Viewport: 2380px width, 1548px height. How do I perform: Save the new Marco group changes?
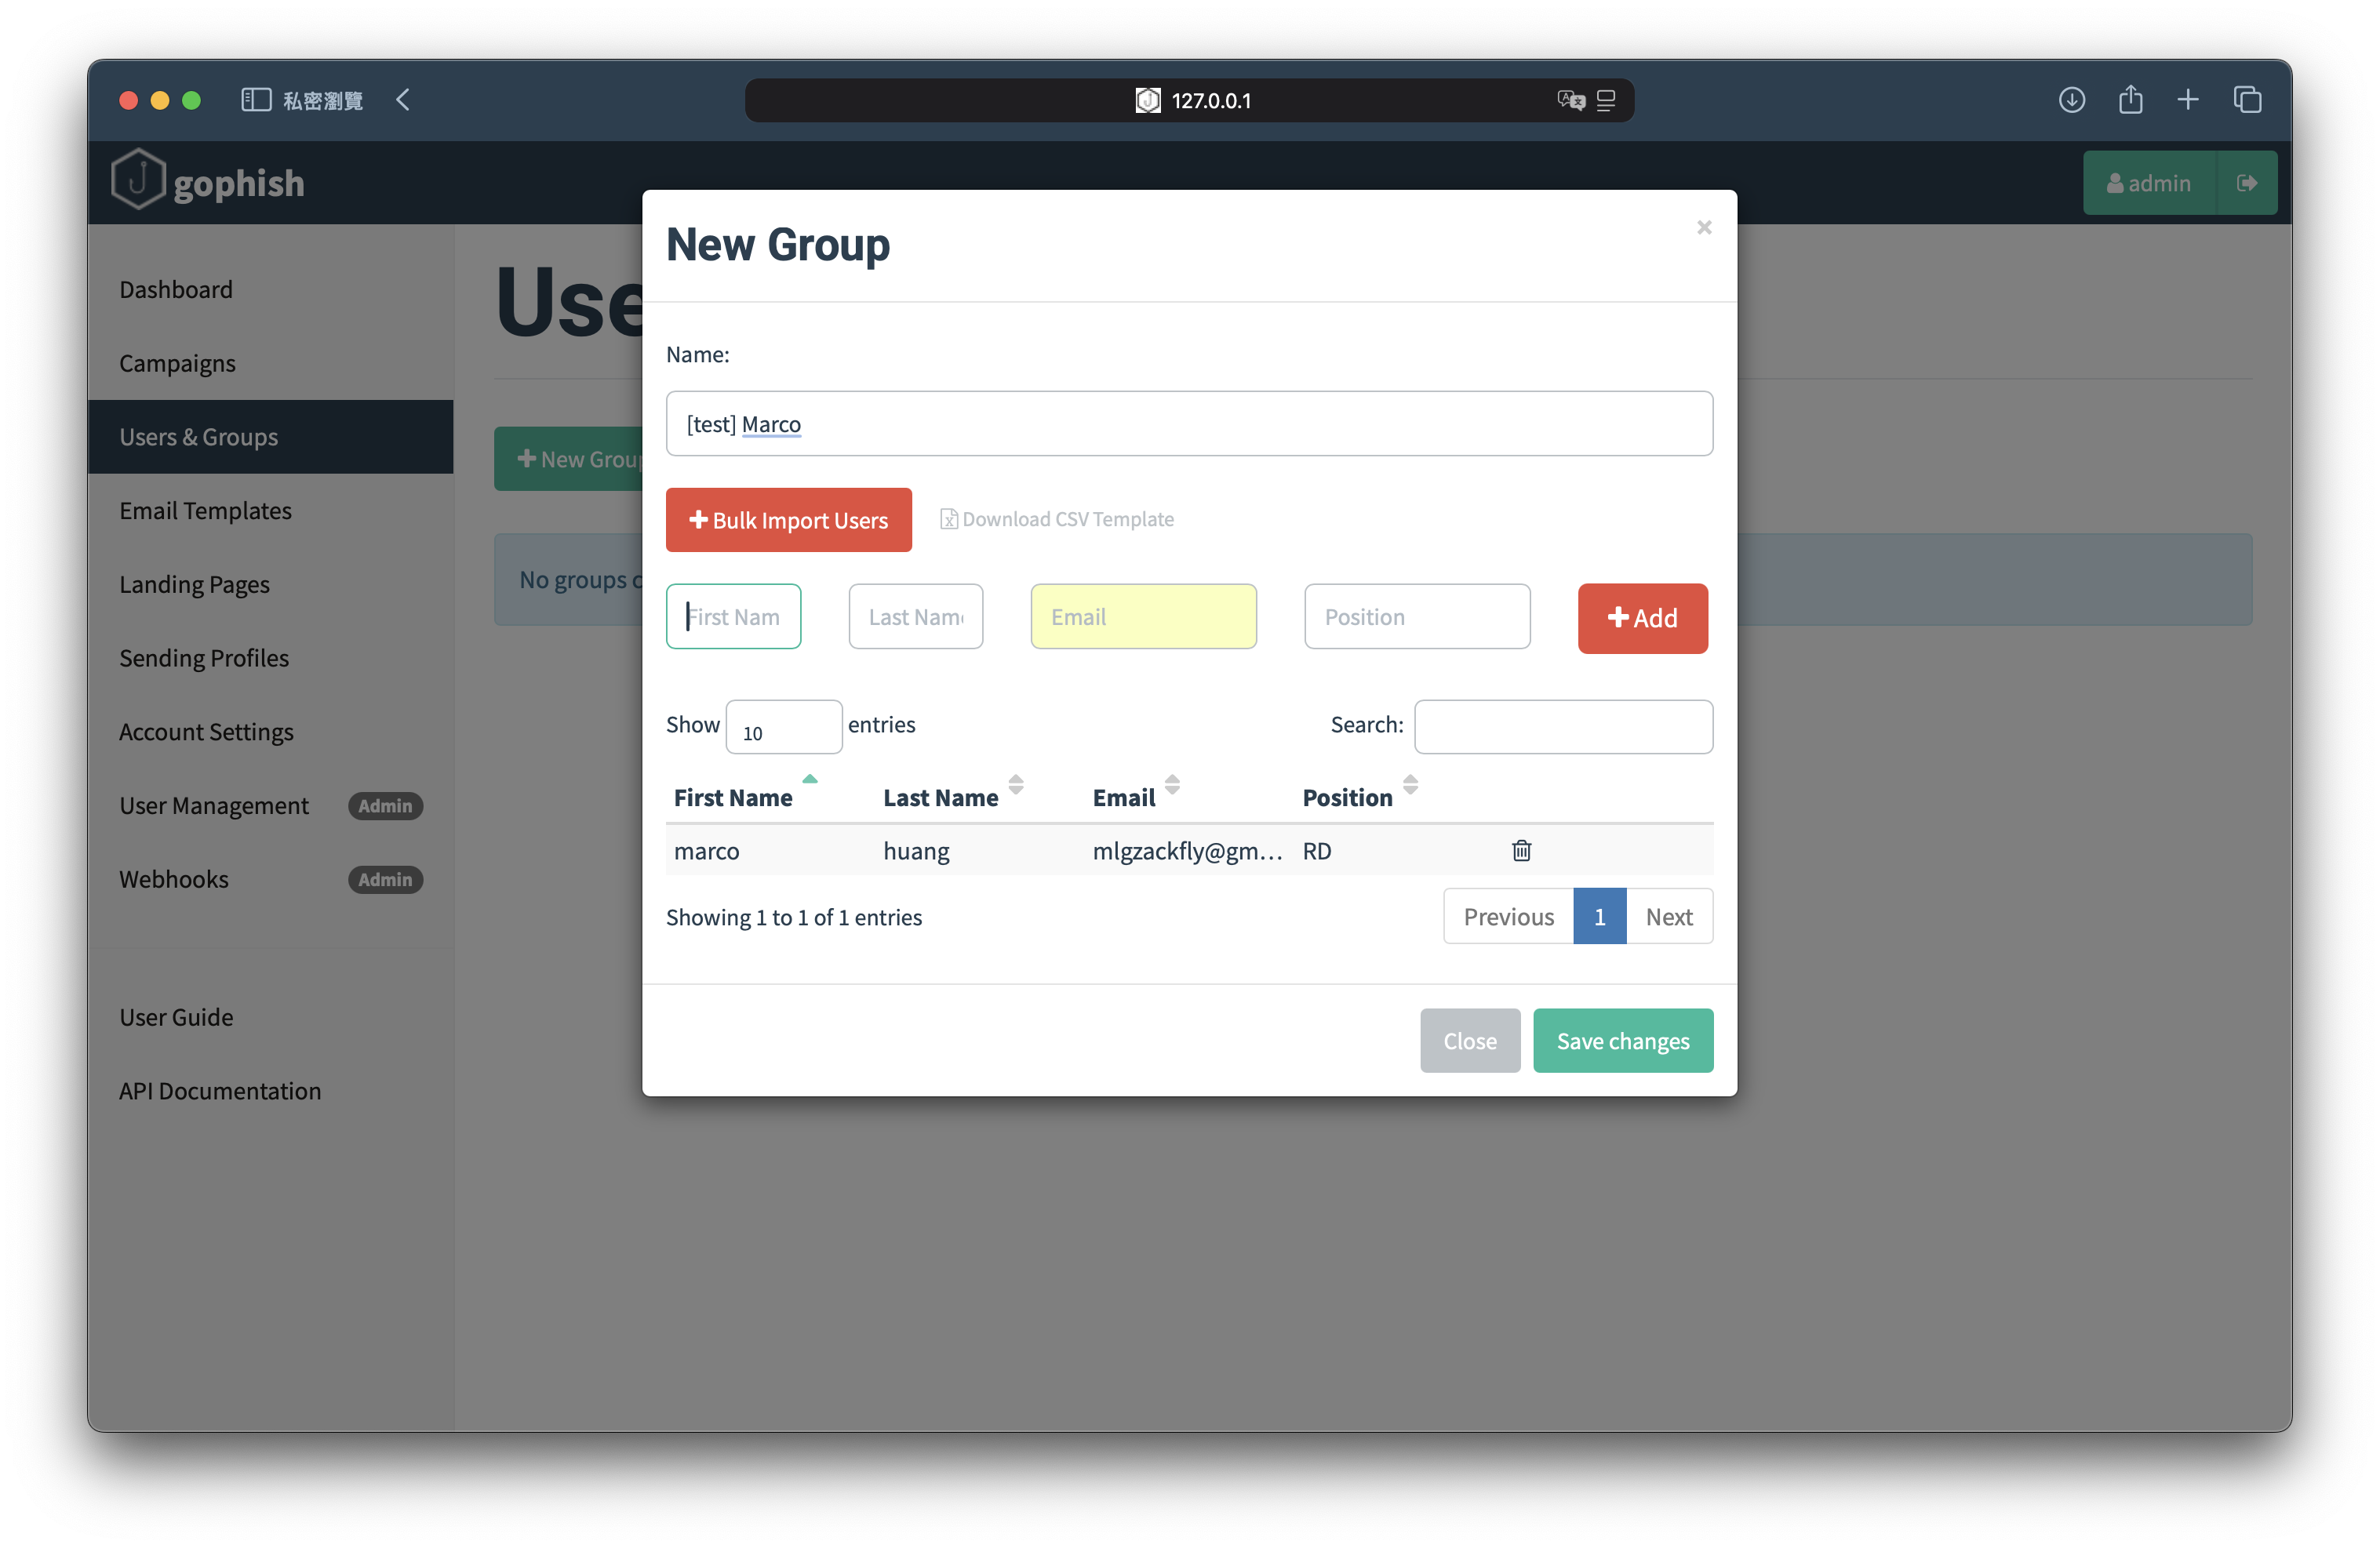pos(1622,1040)
